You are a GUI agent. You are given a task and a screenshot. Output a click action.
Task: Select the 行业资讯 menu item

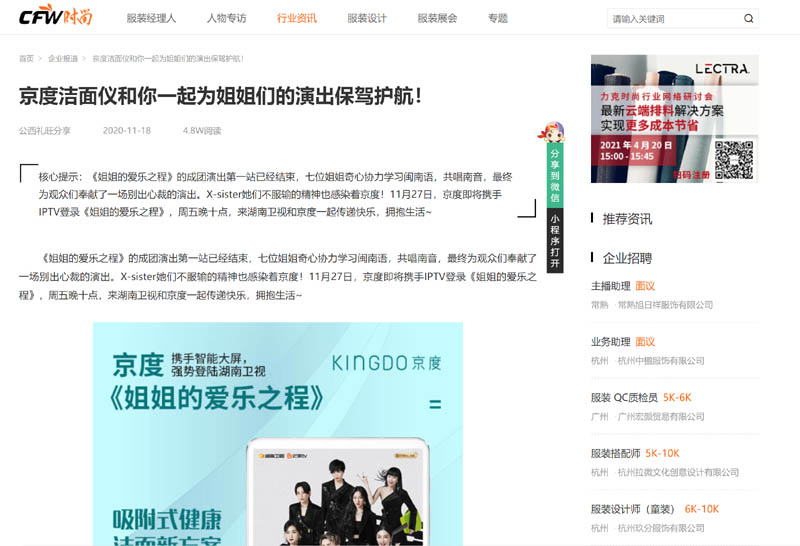(x=296, y=18)
